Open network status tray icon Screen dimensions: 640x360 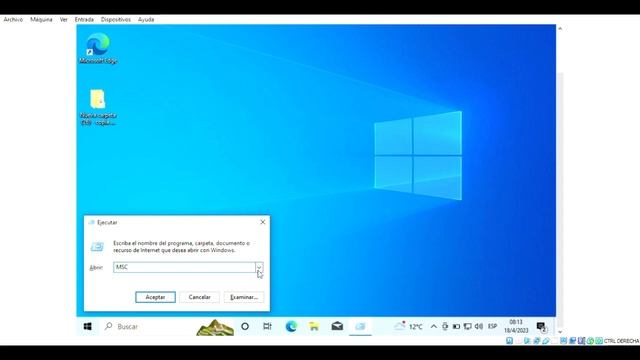(x=468, y=327)
